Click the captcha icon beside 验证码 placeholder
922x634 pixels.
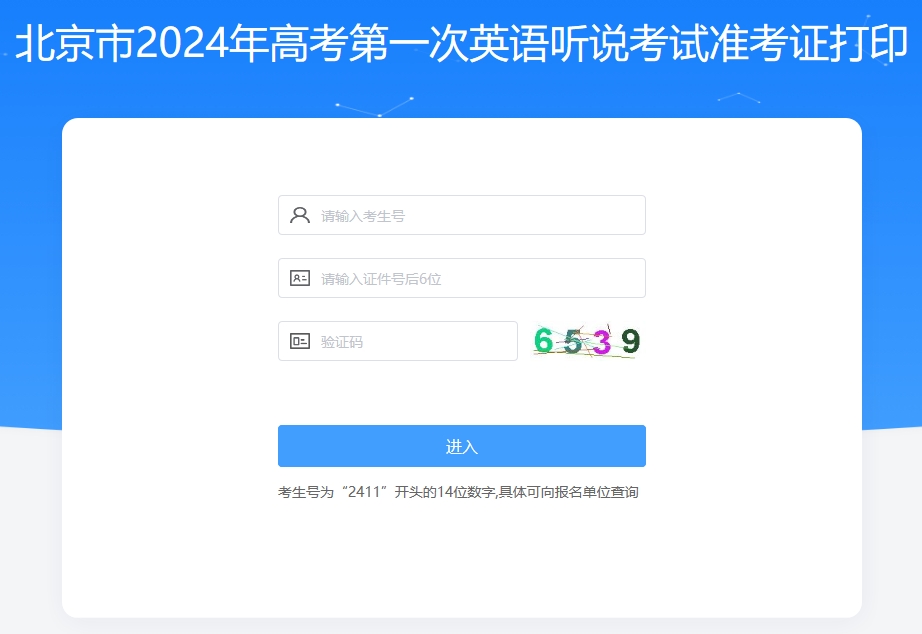pyautogui.click(x=300, y=341)
